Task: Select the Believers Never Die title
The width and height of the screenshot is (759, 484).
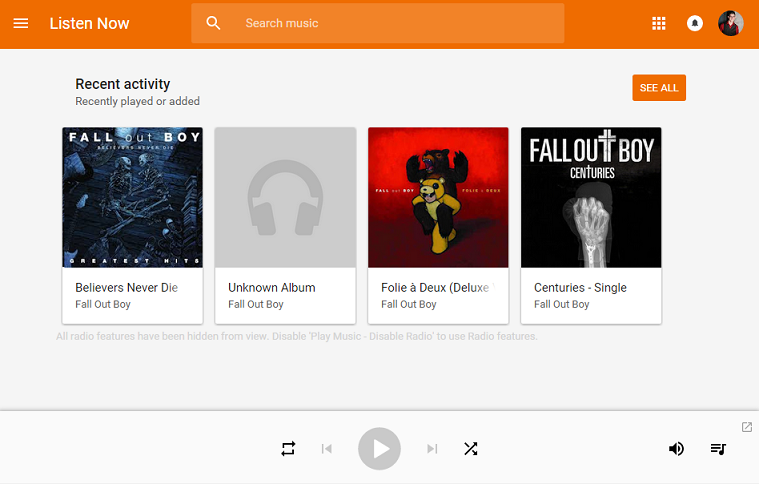Action: click(x=126, y=287)
